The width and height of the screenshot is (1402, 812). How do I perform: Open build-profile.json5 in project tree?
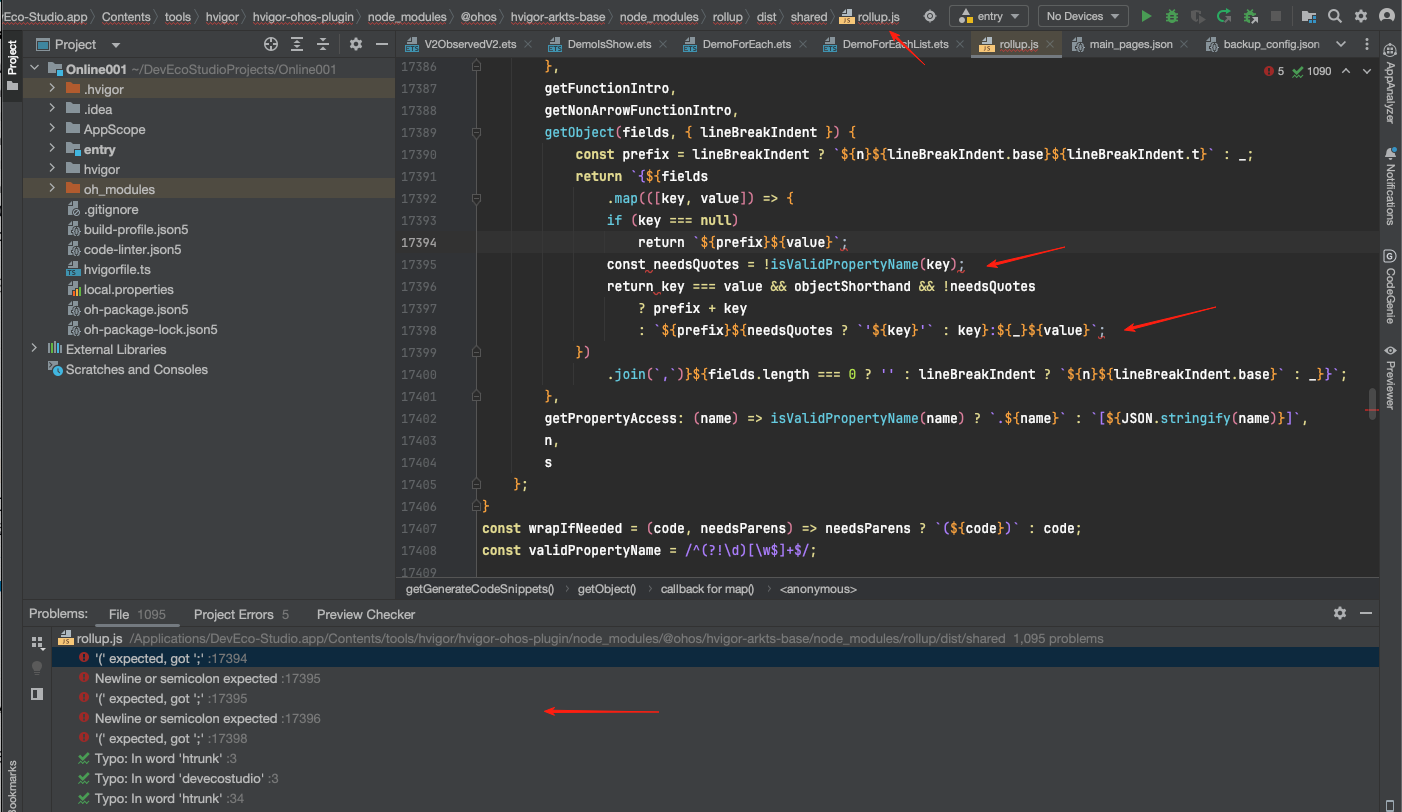[136, 229]
